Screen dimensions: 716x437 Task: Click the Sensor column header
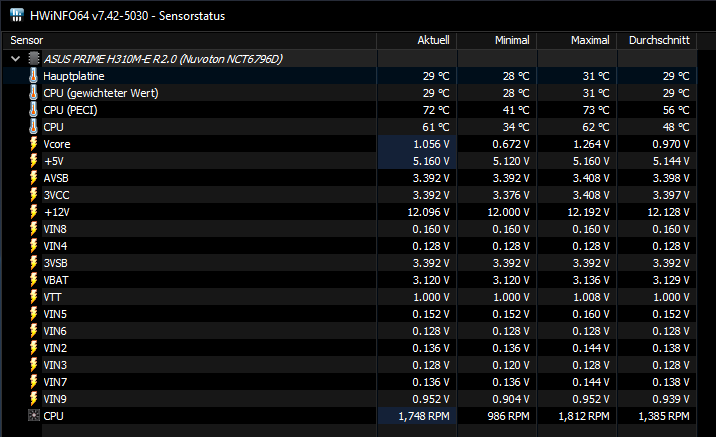pos(190,40)
